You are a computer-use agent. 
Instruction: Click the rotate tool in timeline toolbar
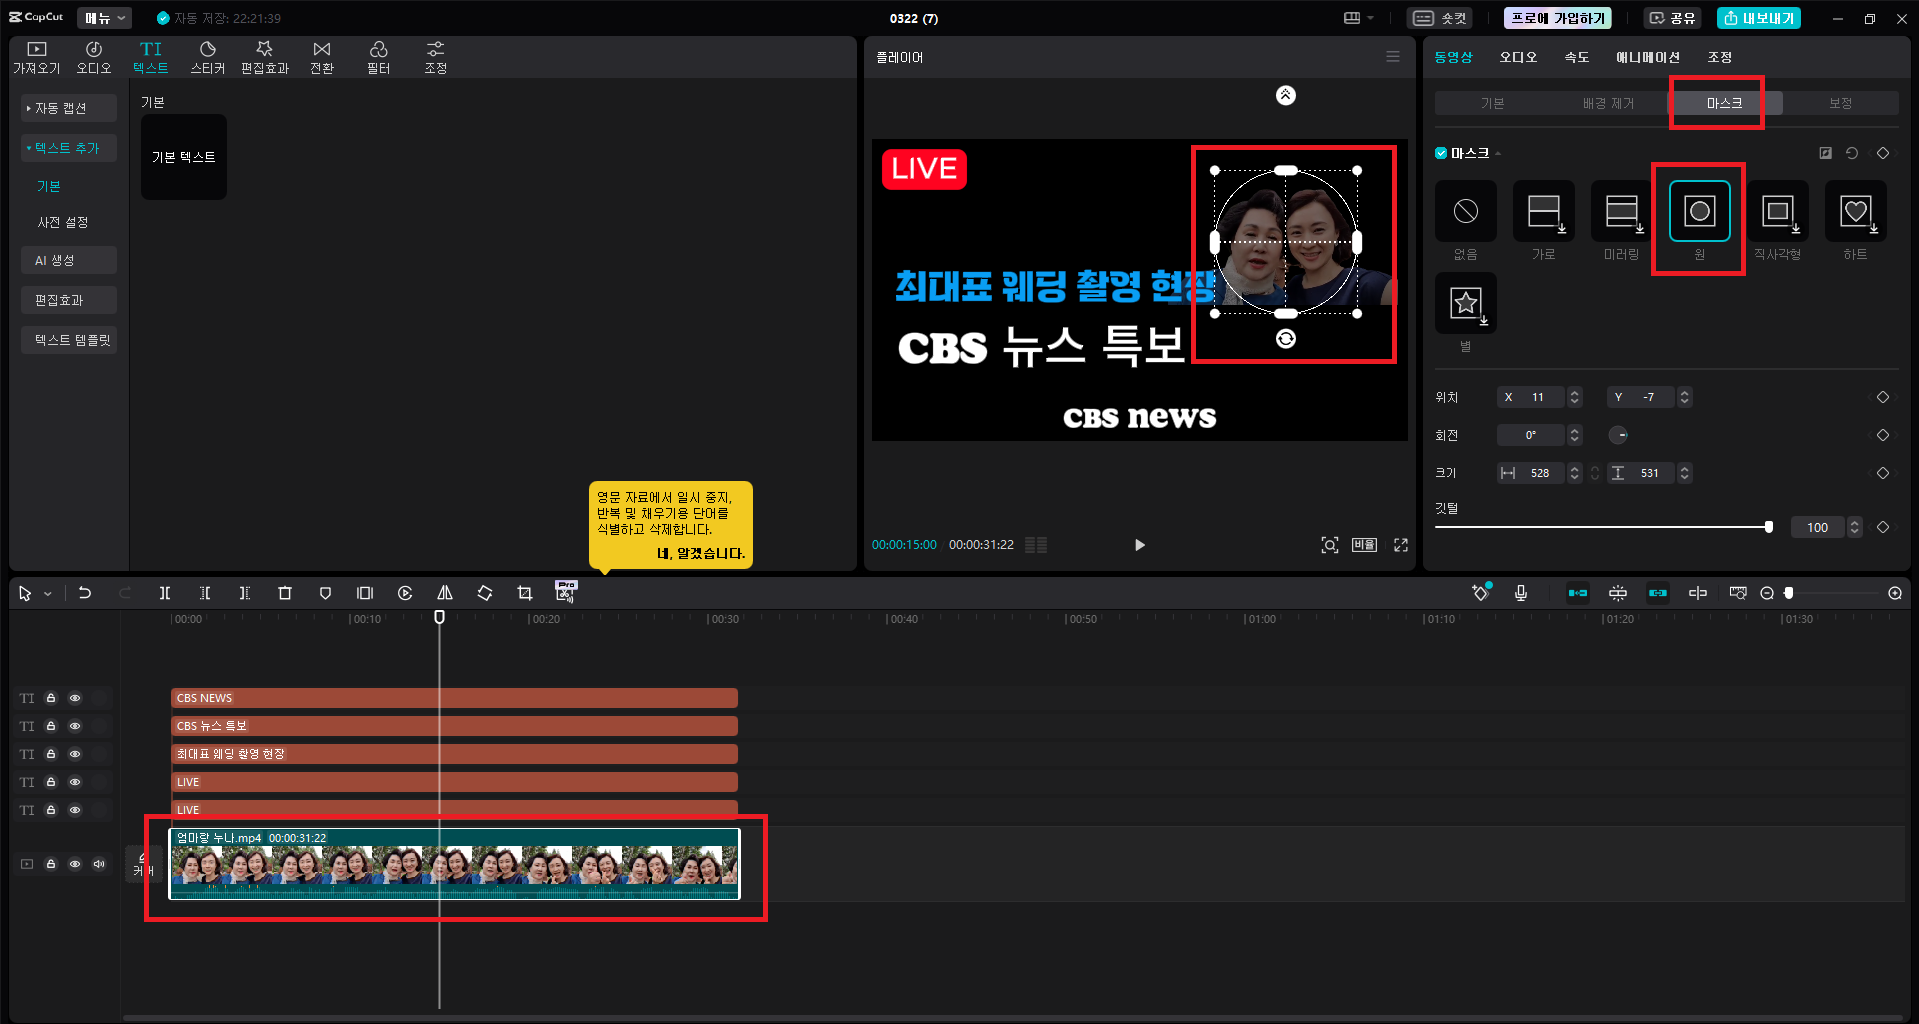tap(485, 593)
